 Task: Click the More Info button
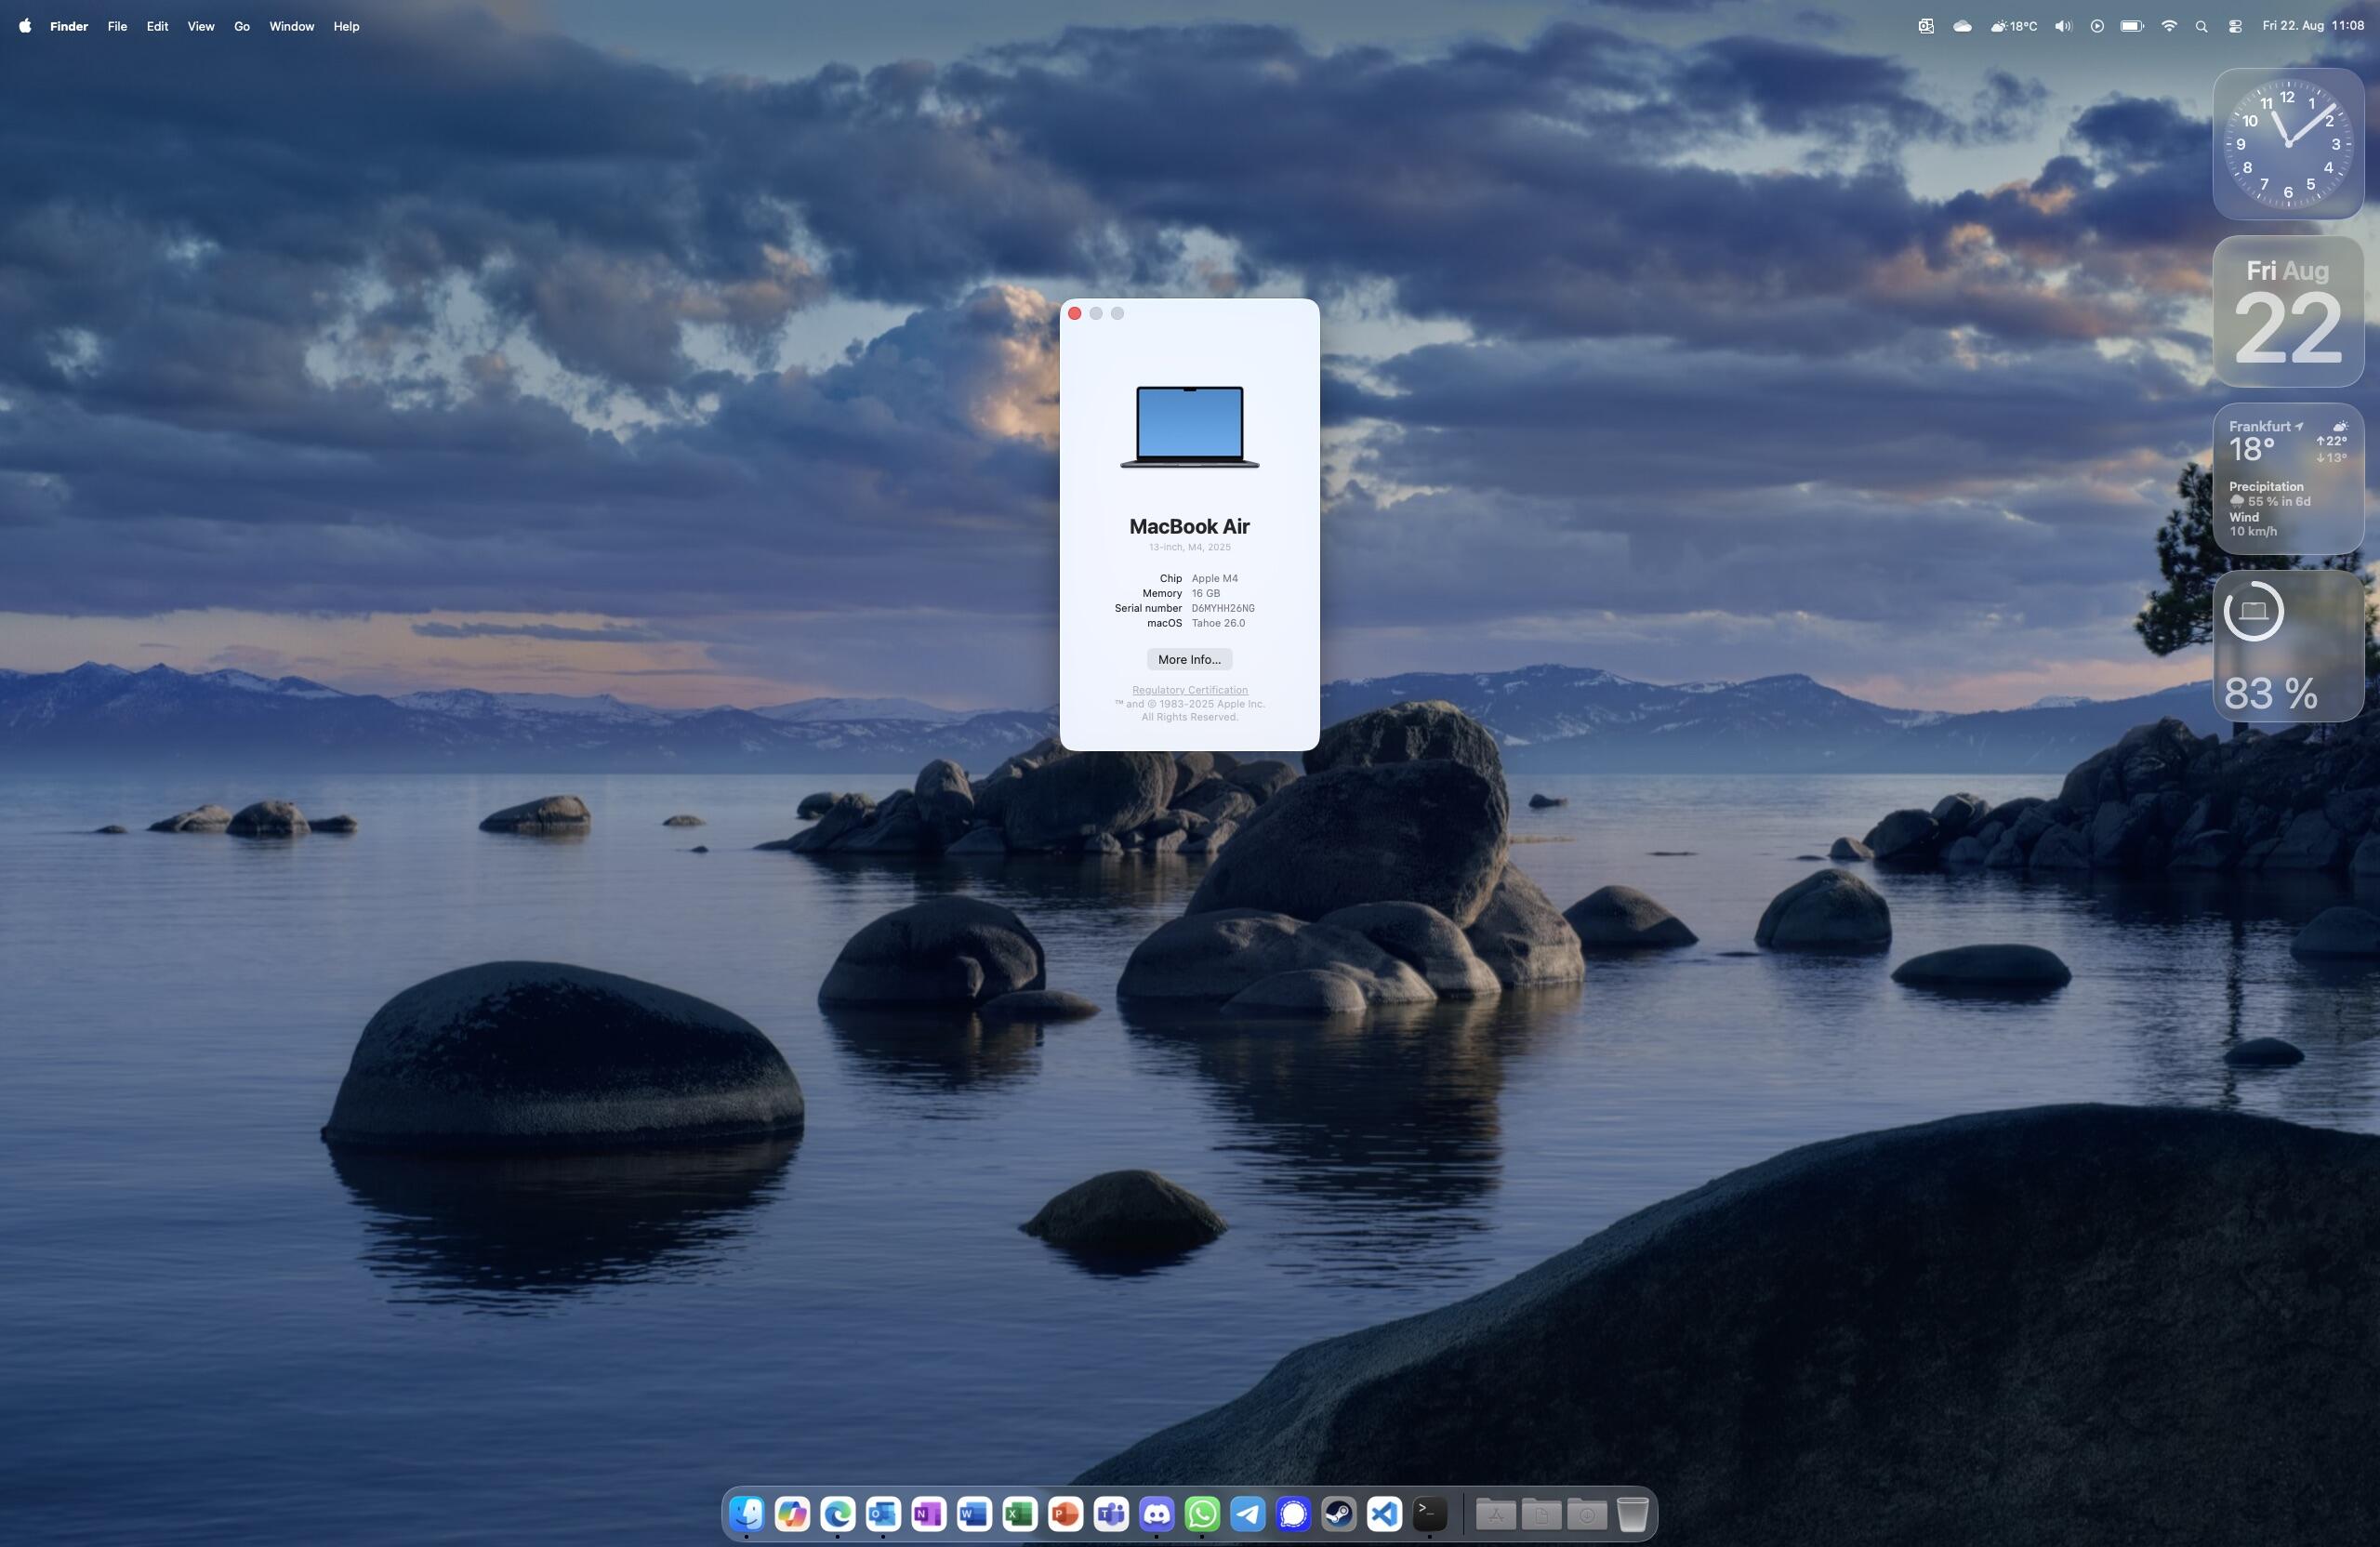(1188, 659)
